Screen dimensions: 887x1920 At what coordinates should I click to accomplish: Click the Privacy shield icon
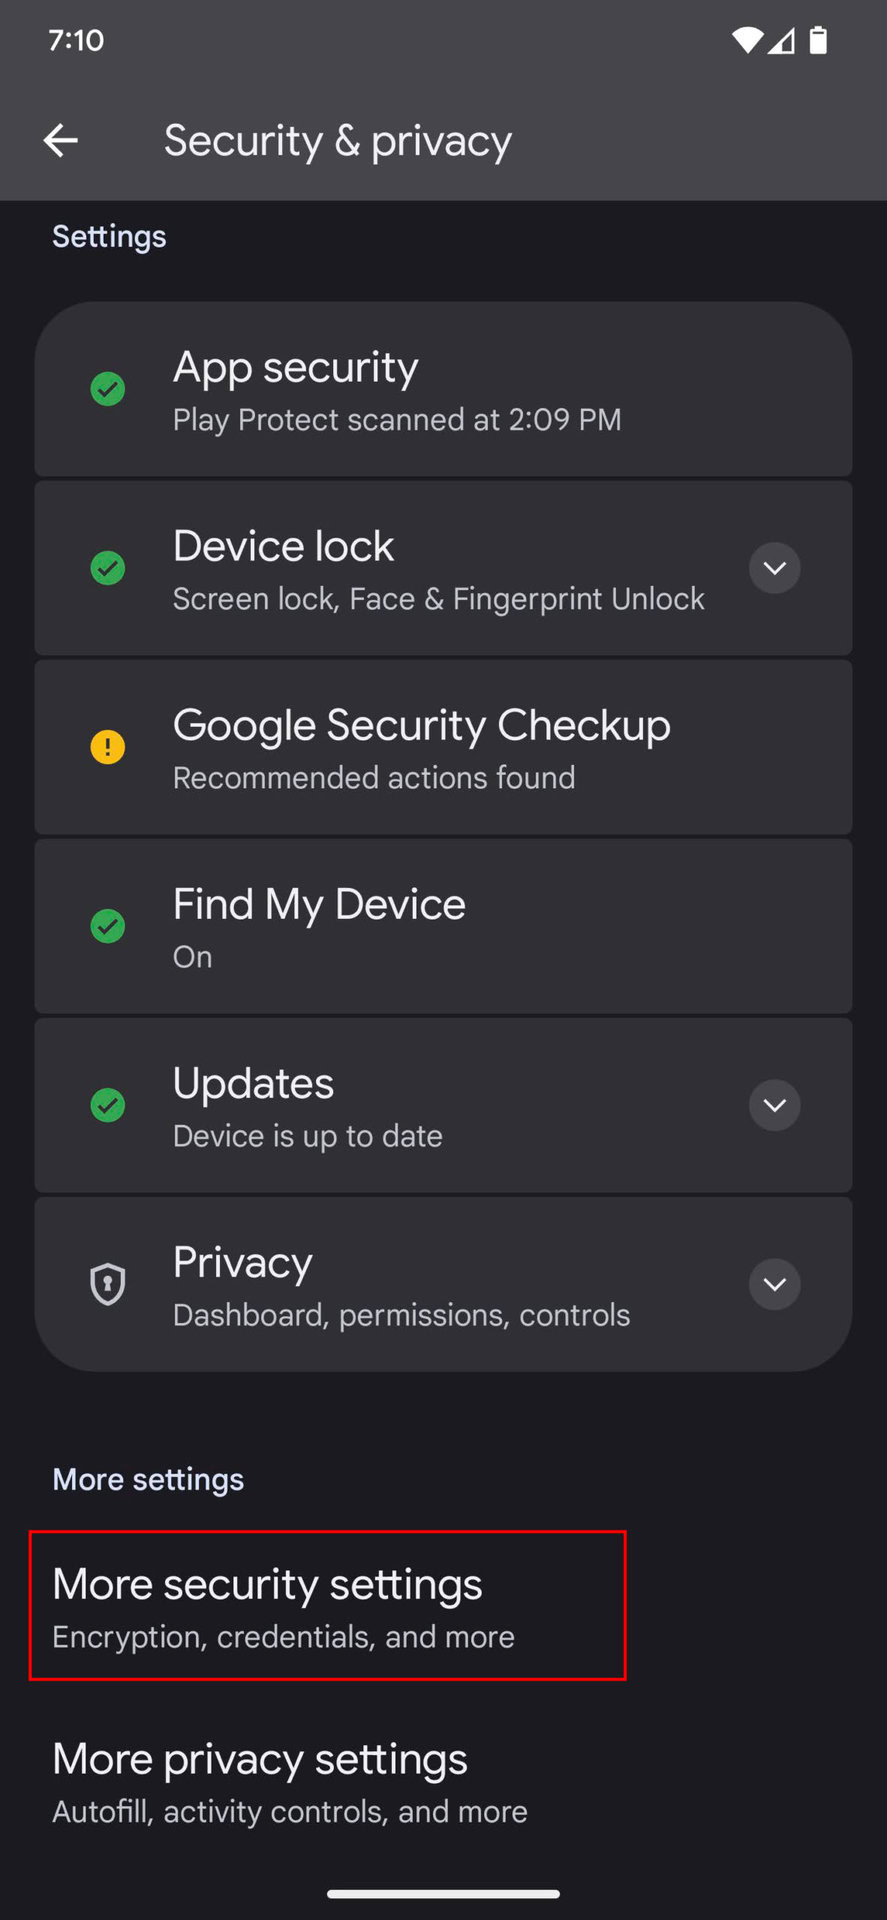click(x=108, y=1284)
